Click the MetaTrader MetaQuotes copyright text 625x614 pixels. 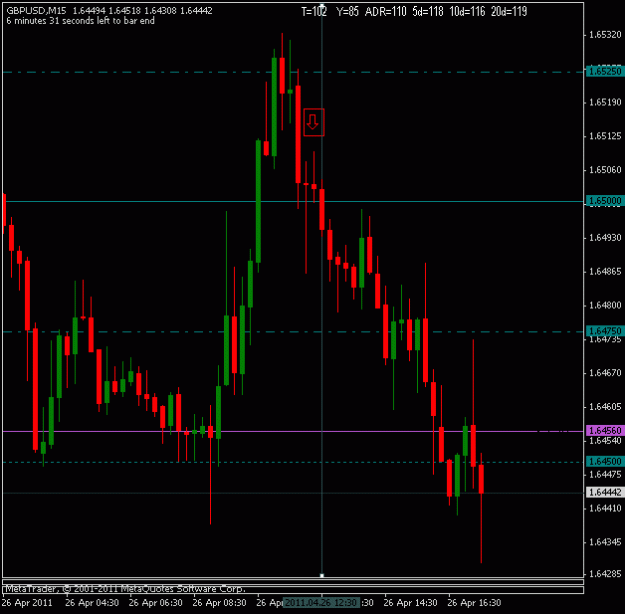tap(125, 589)
